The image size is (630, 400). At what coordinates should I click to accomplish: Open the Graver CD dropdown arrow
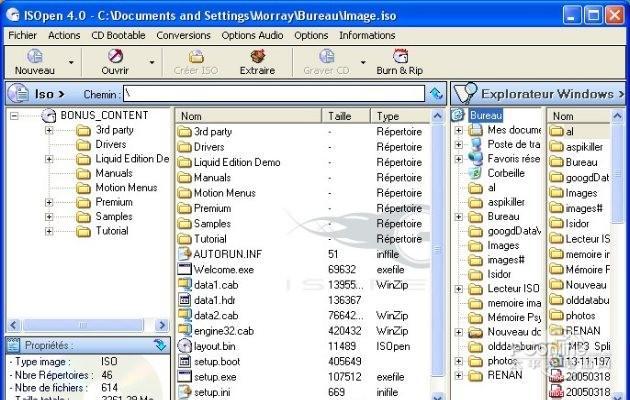[363, 62]
